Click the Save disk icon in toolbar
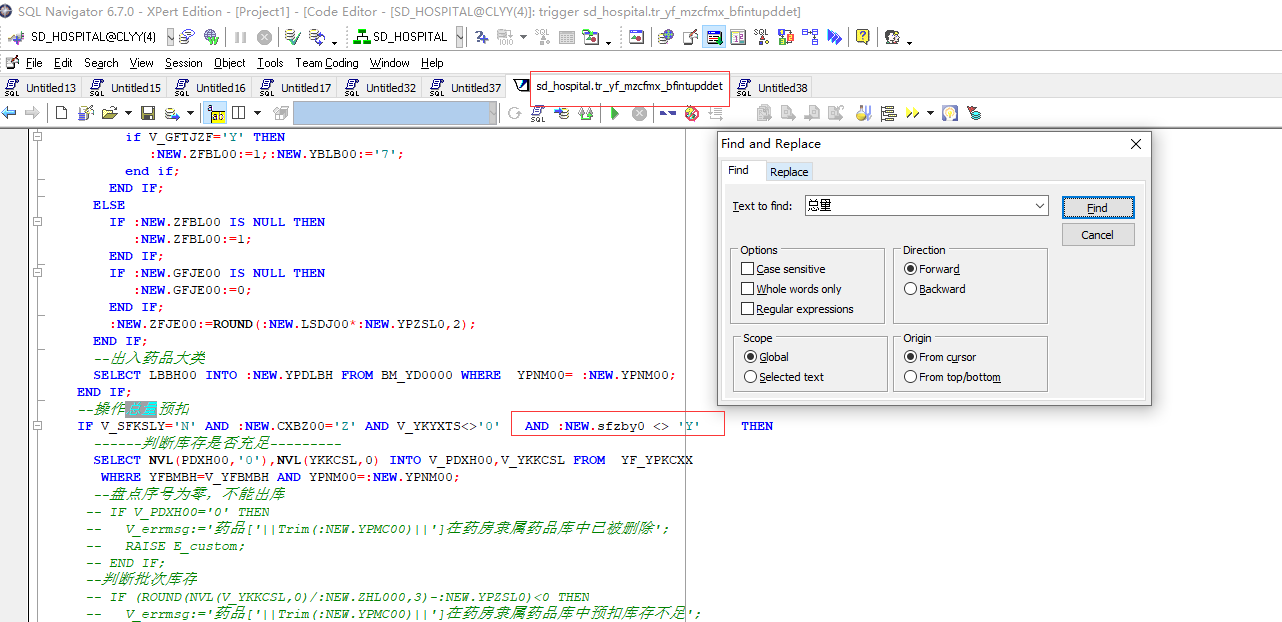Screen dimensions: 1282x622 click(x=148, y=113)
